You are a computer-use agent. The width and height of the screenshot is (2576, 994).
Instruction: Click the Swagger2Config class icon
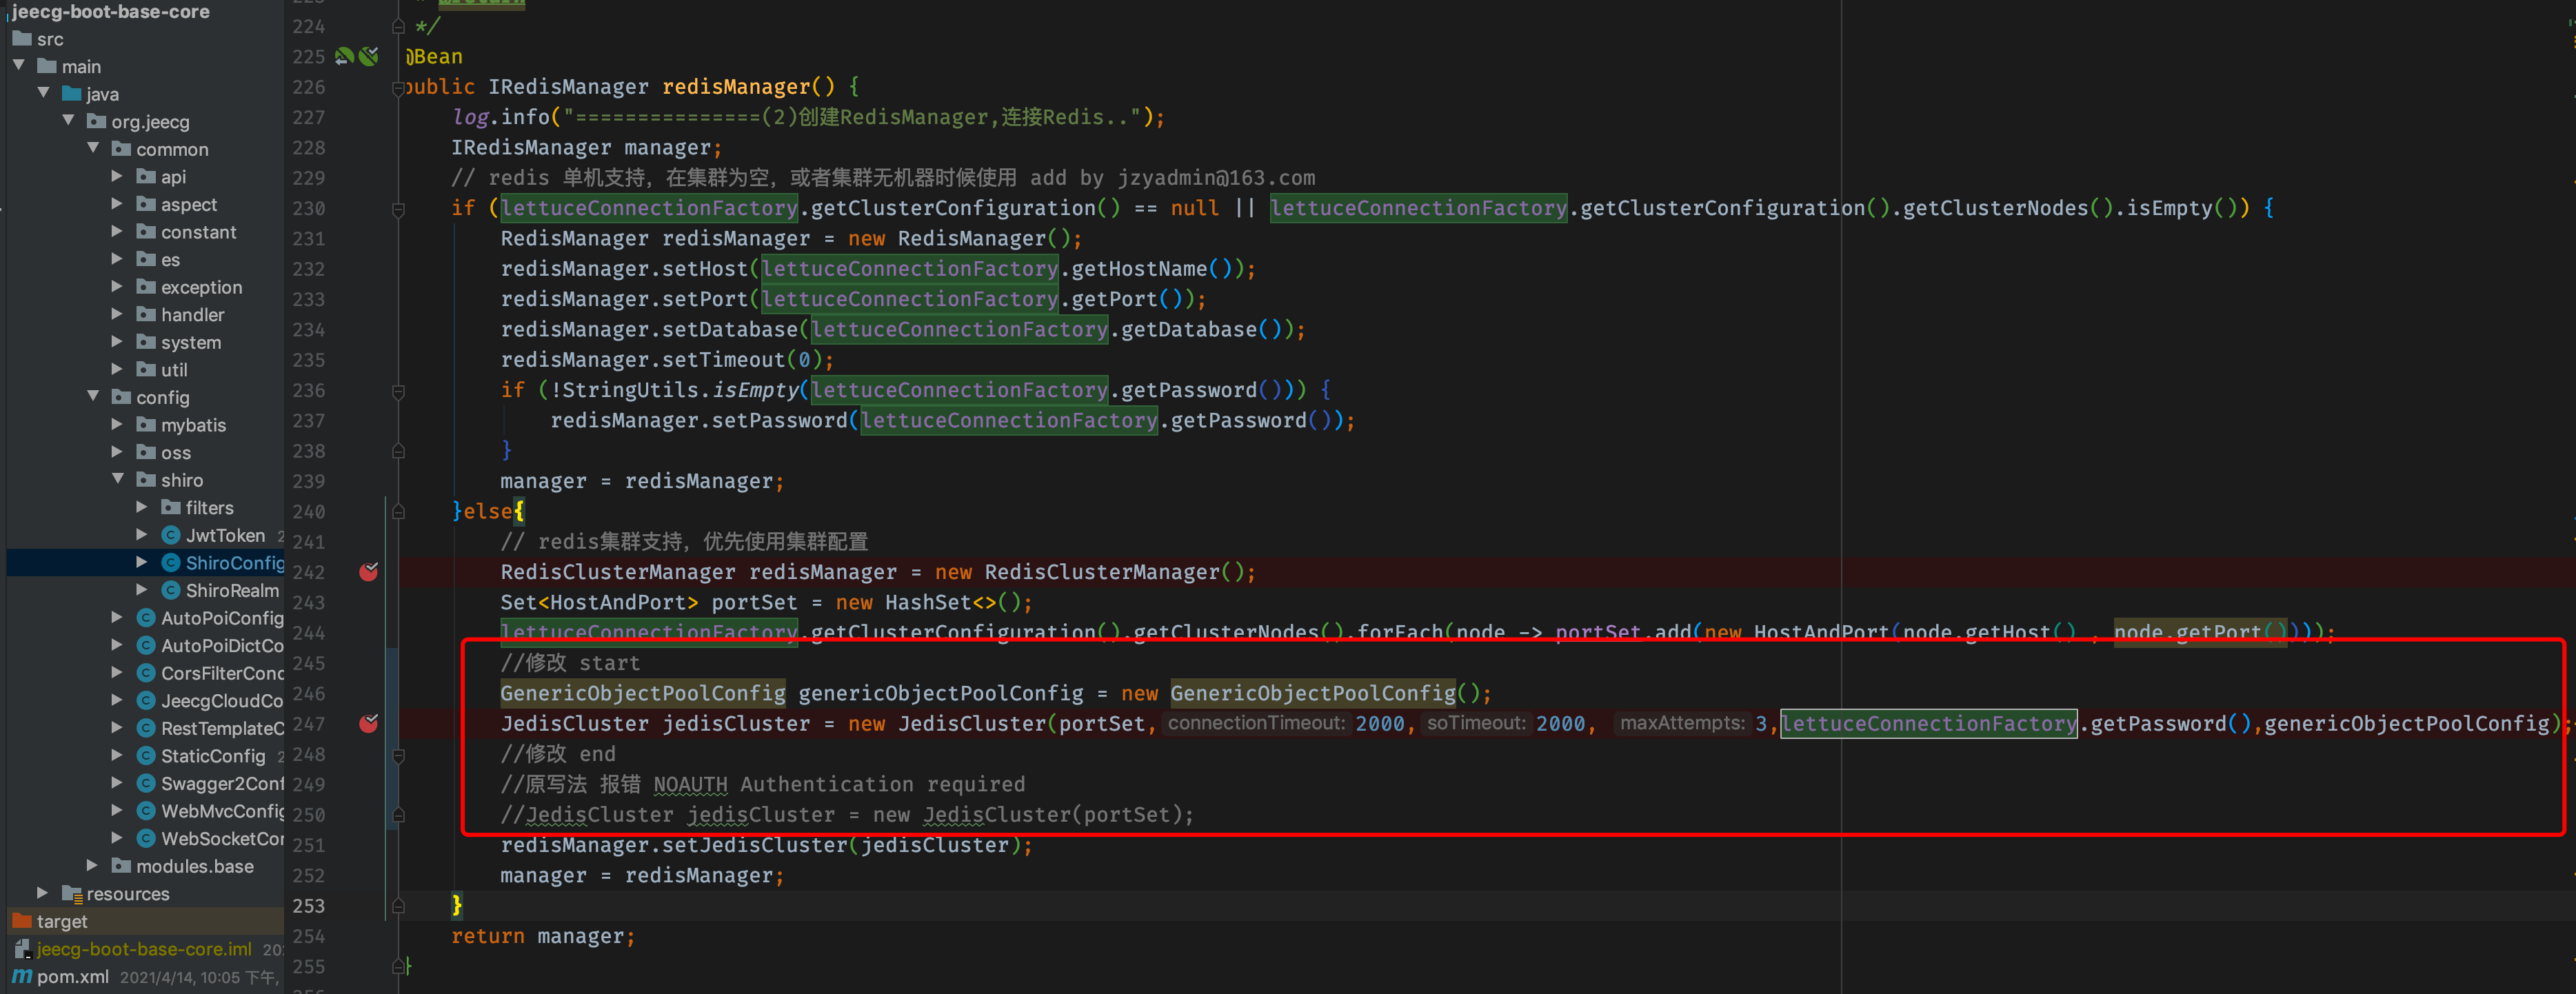(x=146, y=783)
